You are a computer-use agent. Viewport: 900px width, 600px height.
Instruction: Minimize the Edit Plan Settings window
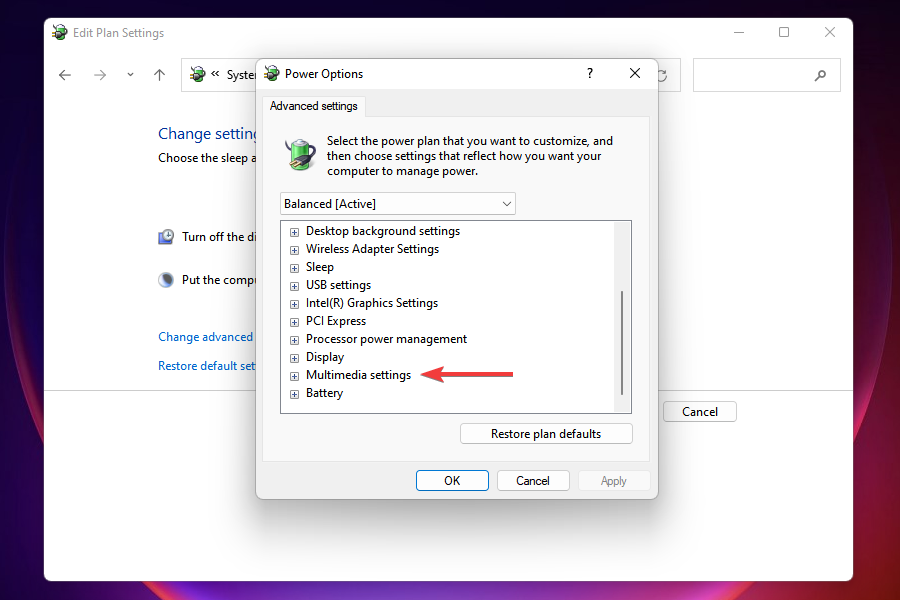(739, 33)
